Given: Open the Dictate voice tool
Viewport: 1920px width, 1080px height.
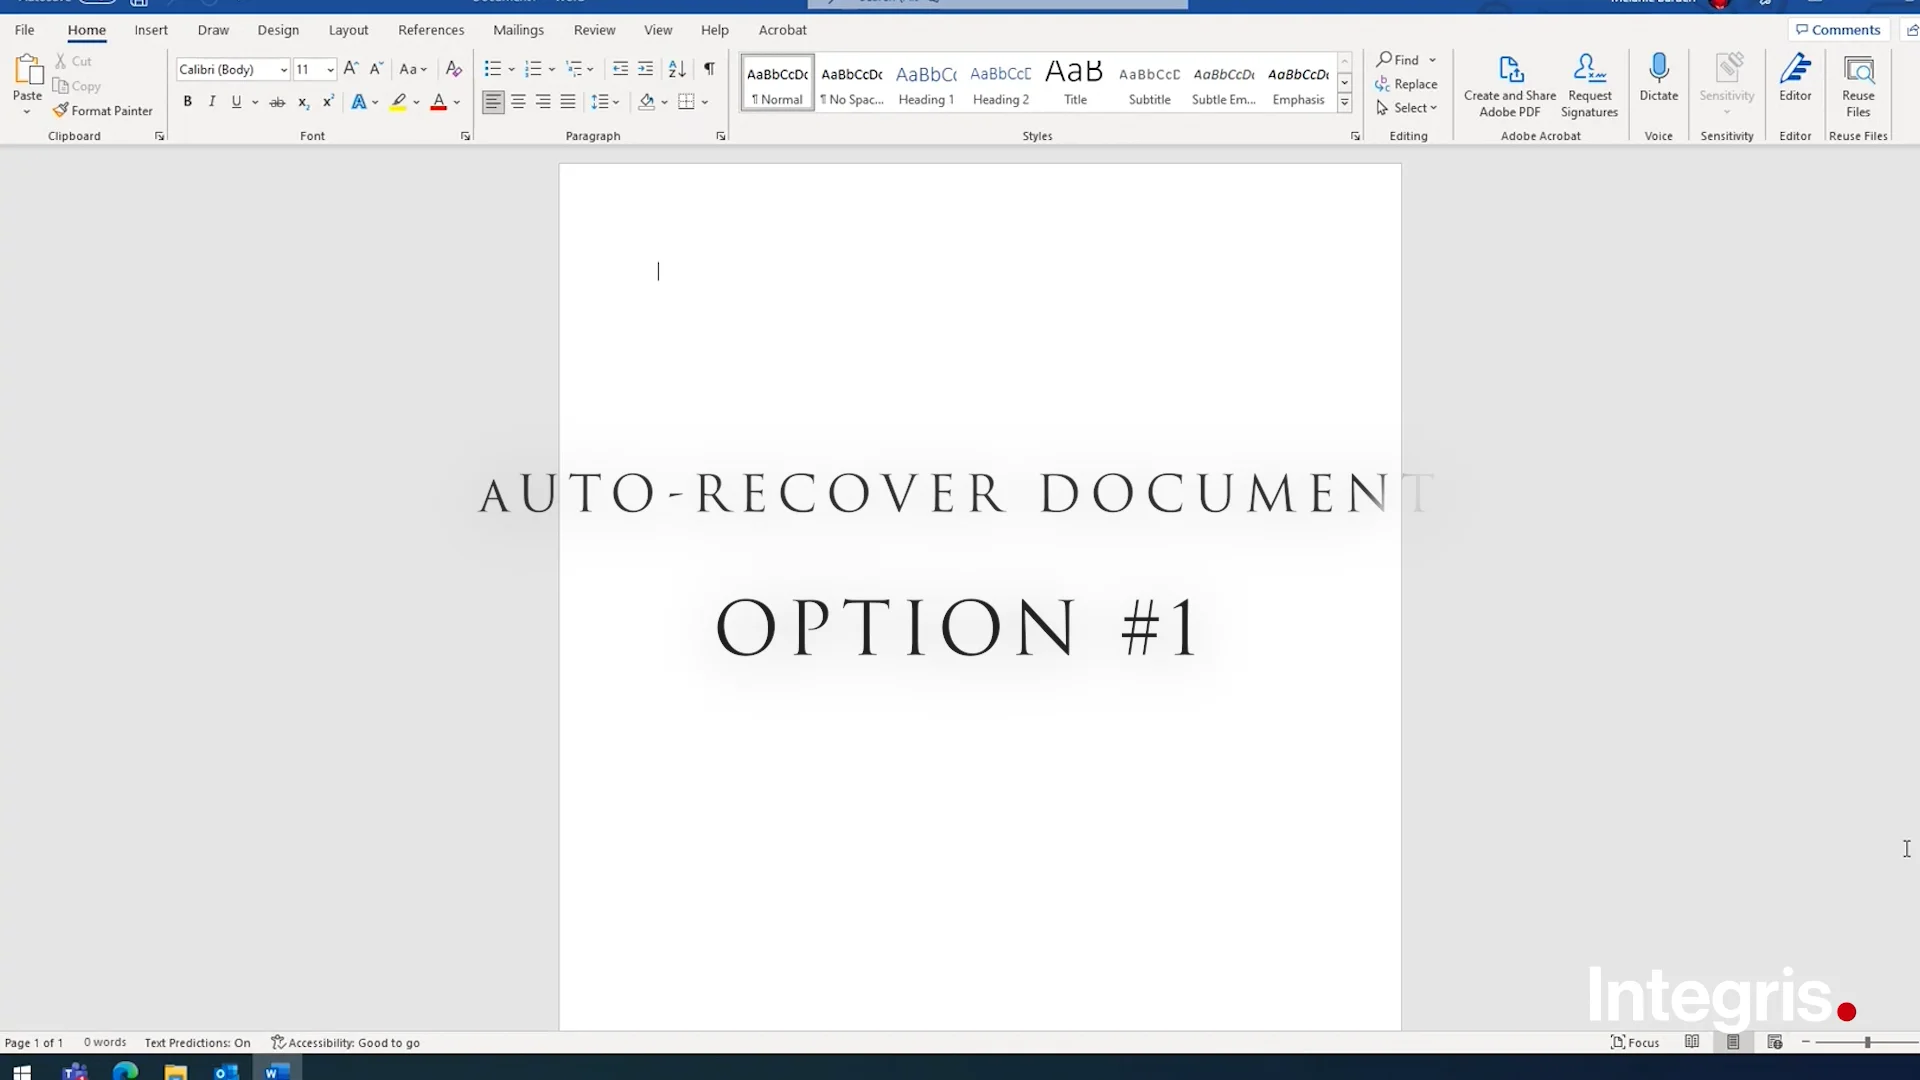Looking at the screenshot, I should (x=1658, y=80).
